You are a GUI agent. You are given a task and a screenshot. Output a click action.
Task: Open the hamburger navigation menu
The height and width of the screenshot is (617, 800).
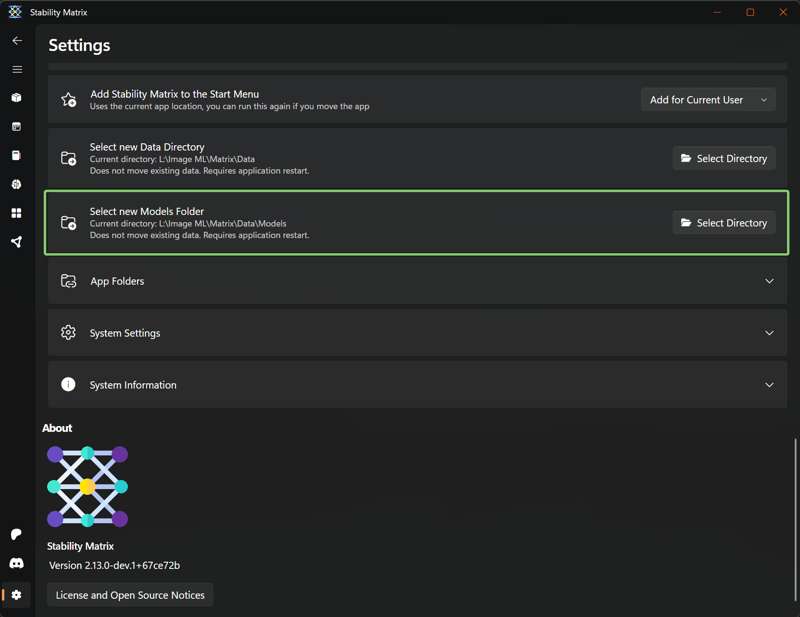17,70
